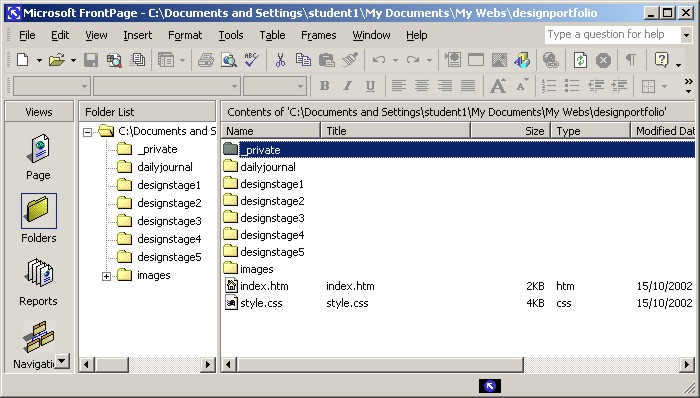Click the Insert Table icon
This screenshot has width=700, height=398.
(x=476, y=60)
